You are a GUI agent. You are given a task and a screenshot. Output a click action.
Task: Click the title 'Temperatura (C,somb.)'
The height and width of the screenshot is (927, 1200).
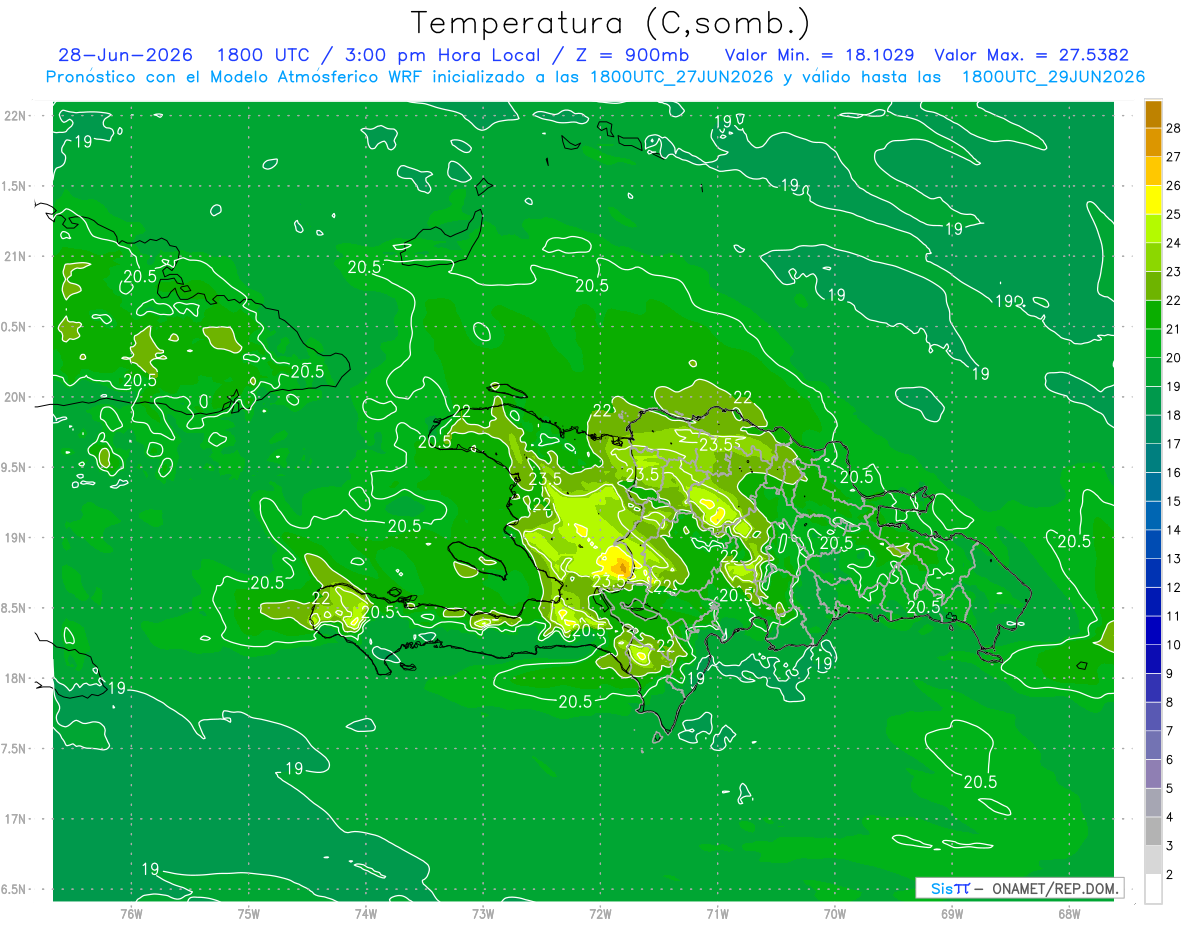[x=611, y=24]
